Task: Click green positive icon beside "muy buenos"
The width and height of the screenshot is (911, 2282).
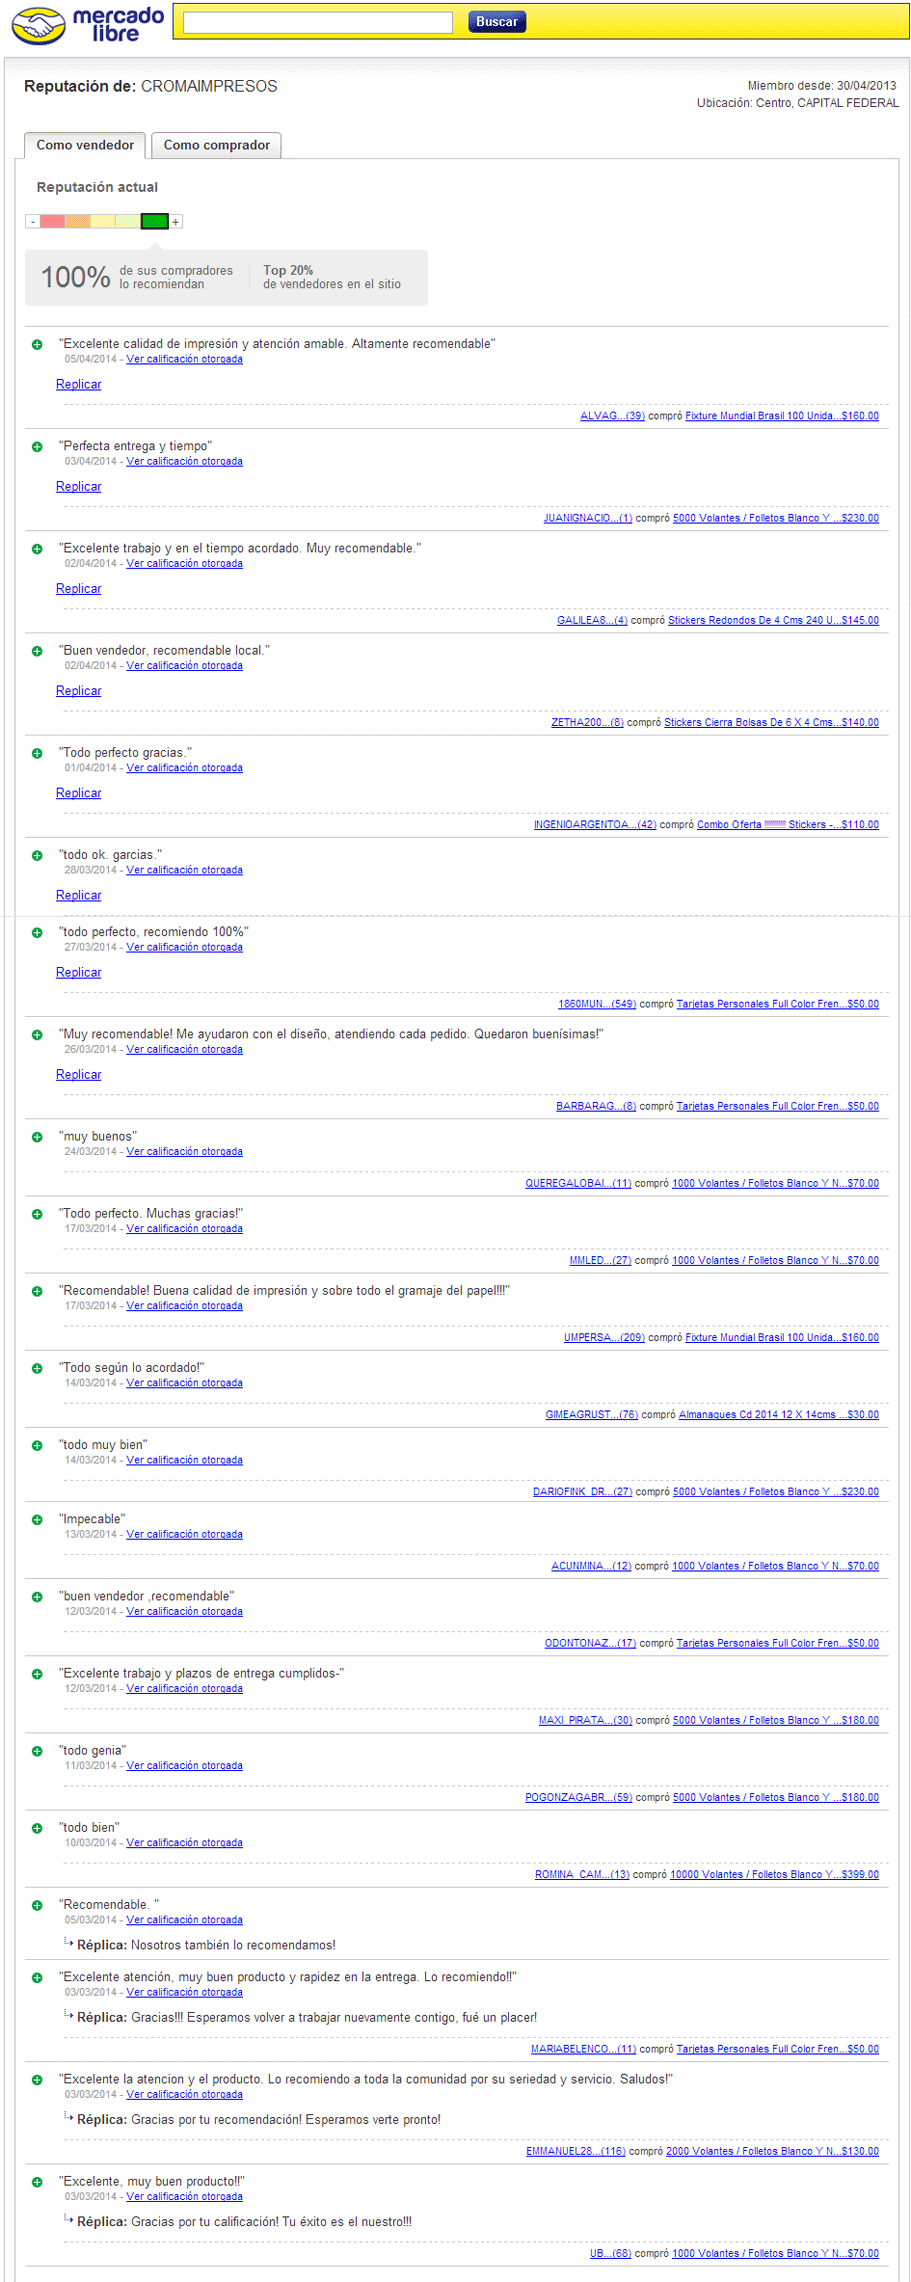Action: 37,1137
